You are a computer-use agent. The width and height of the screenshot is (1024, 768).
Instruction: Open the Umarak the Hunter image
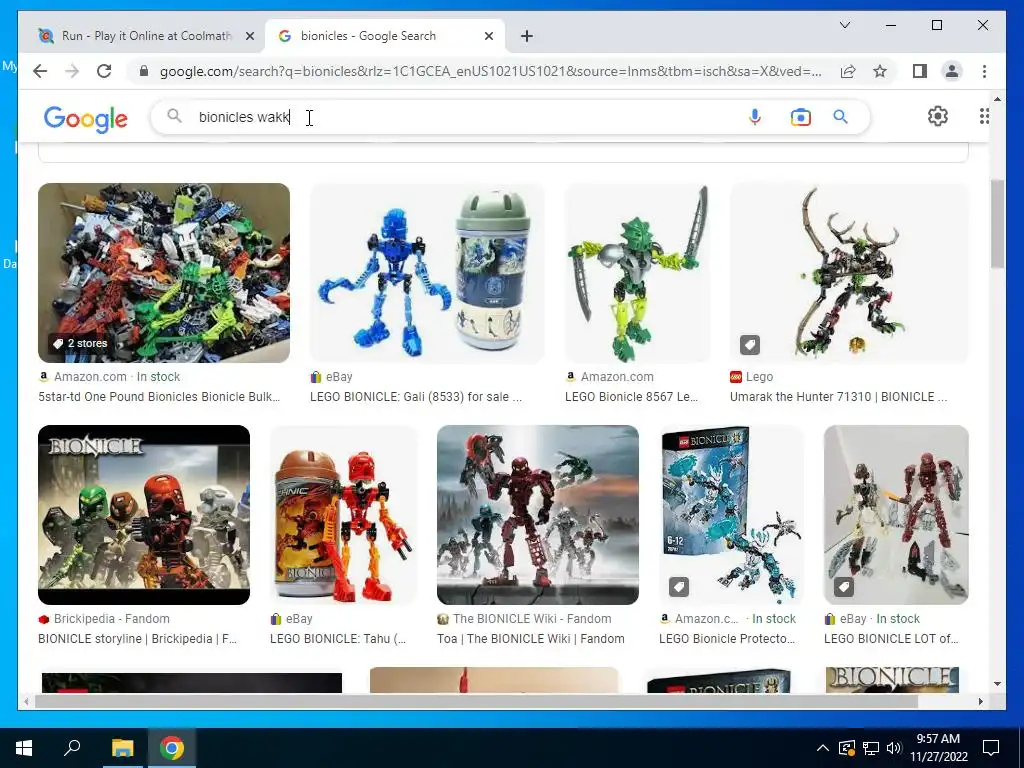[x=849, y=273]
